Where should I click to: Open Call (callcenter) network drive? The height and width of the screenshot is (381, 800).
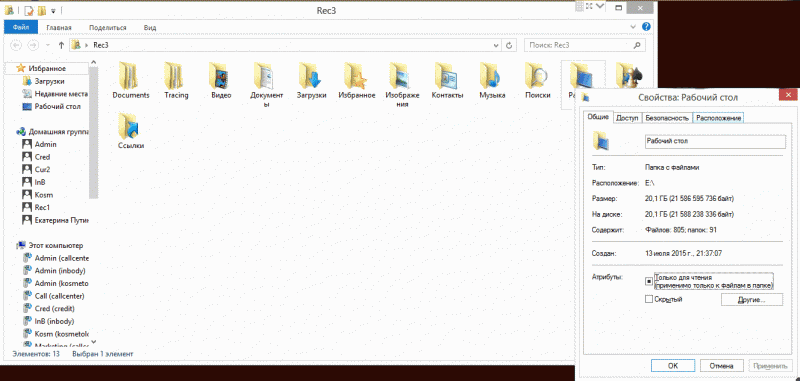pos(54,296)
